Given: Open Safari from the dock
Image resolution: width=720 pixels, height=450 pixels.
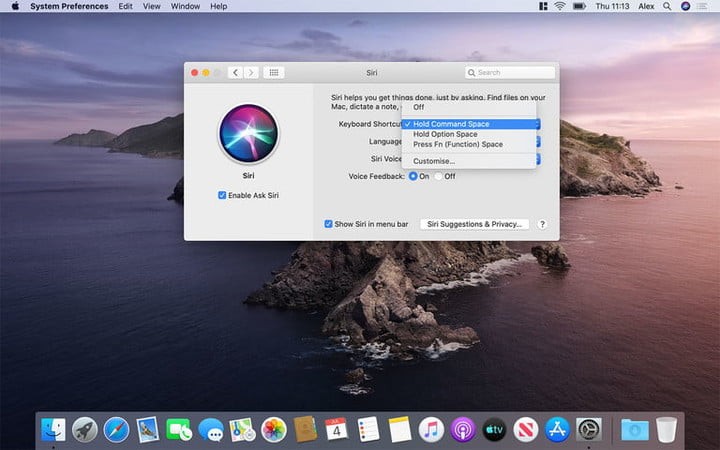Looking at the screenshot, I should click(x=116, y=430).
